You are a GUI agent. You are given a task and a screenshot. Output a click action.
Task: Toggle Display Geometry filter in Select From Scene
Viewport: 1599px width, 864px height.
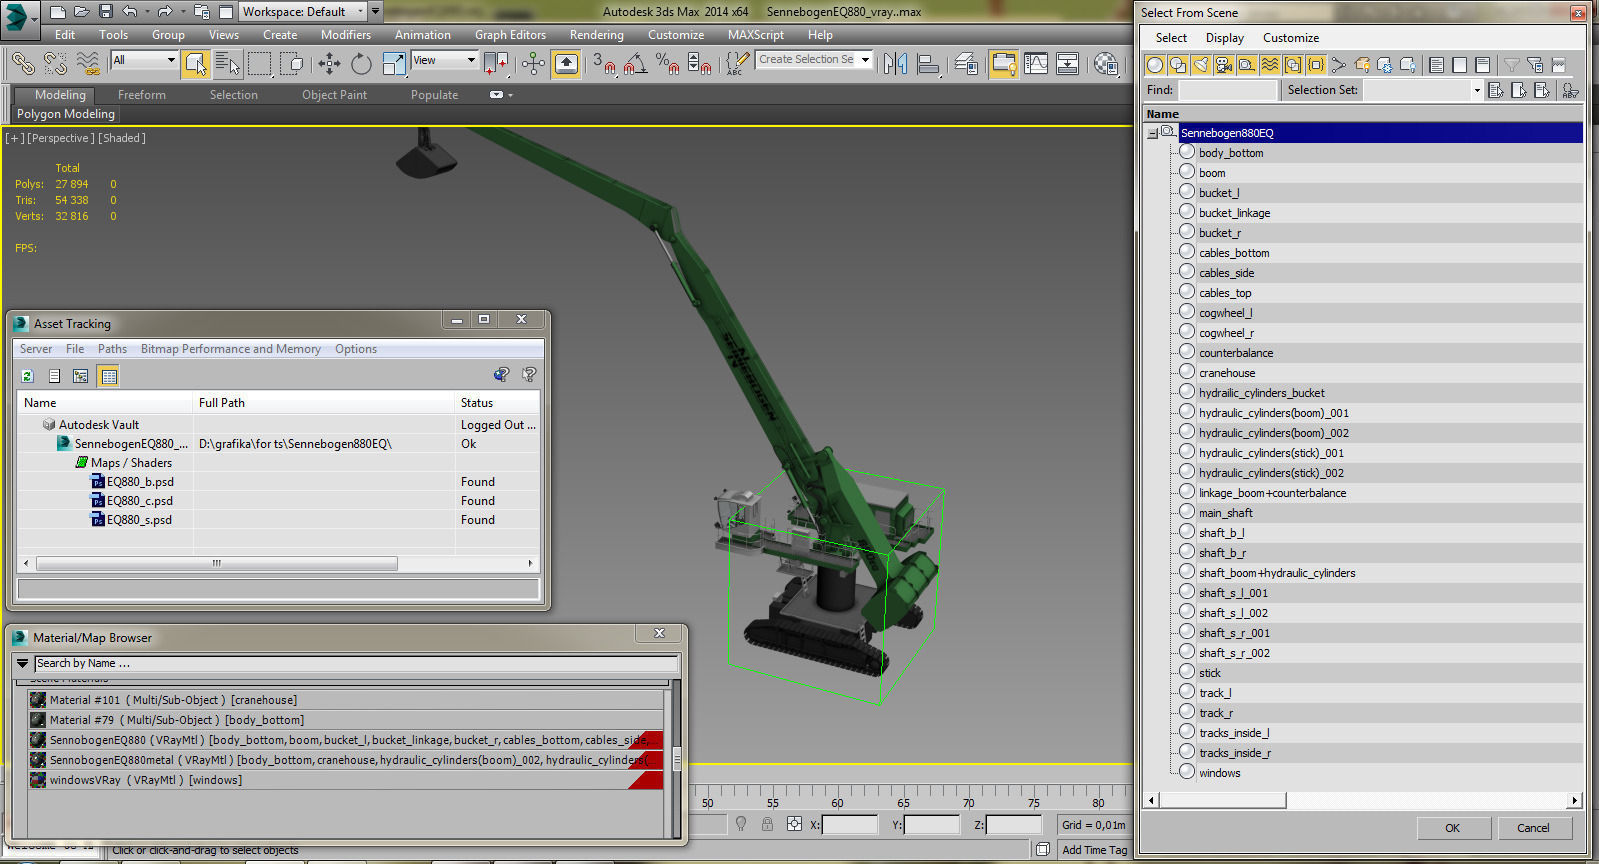click(1155, 65)
